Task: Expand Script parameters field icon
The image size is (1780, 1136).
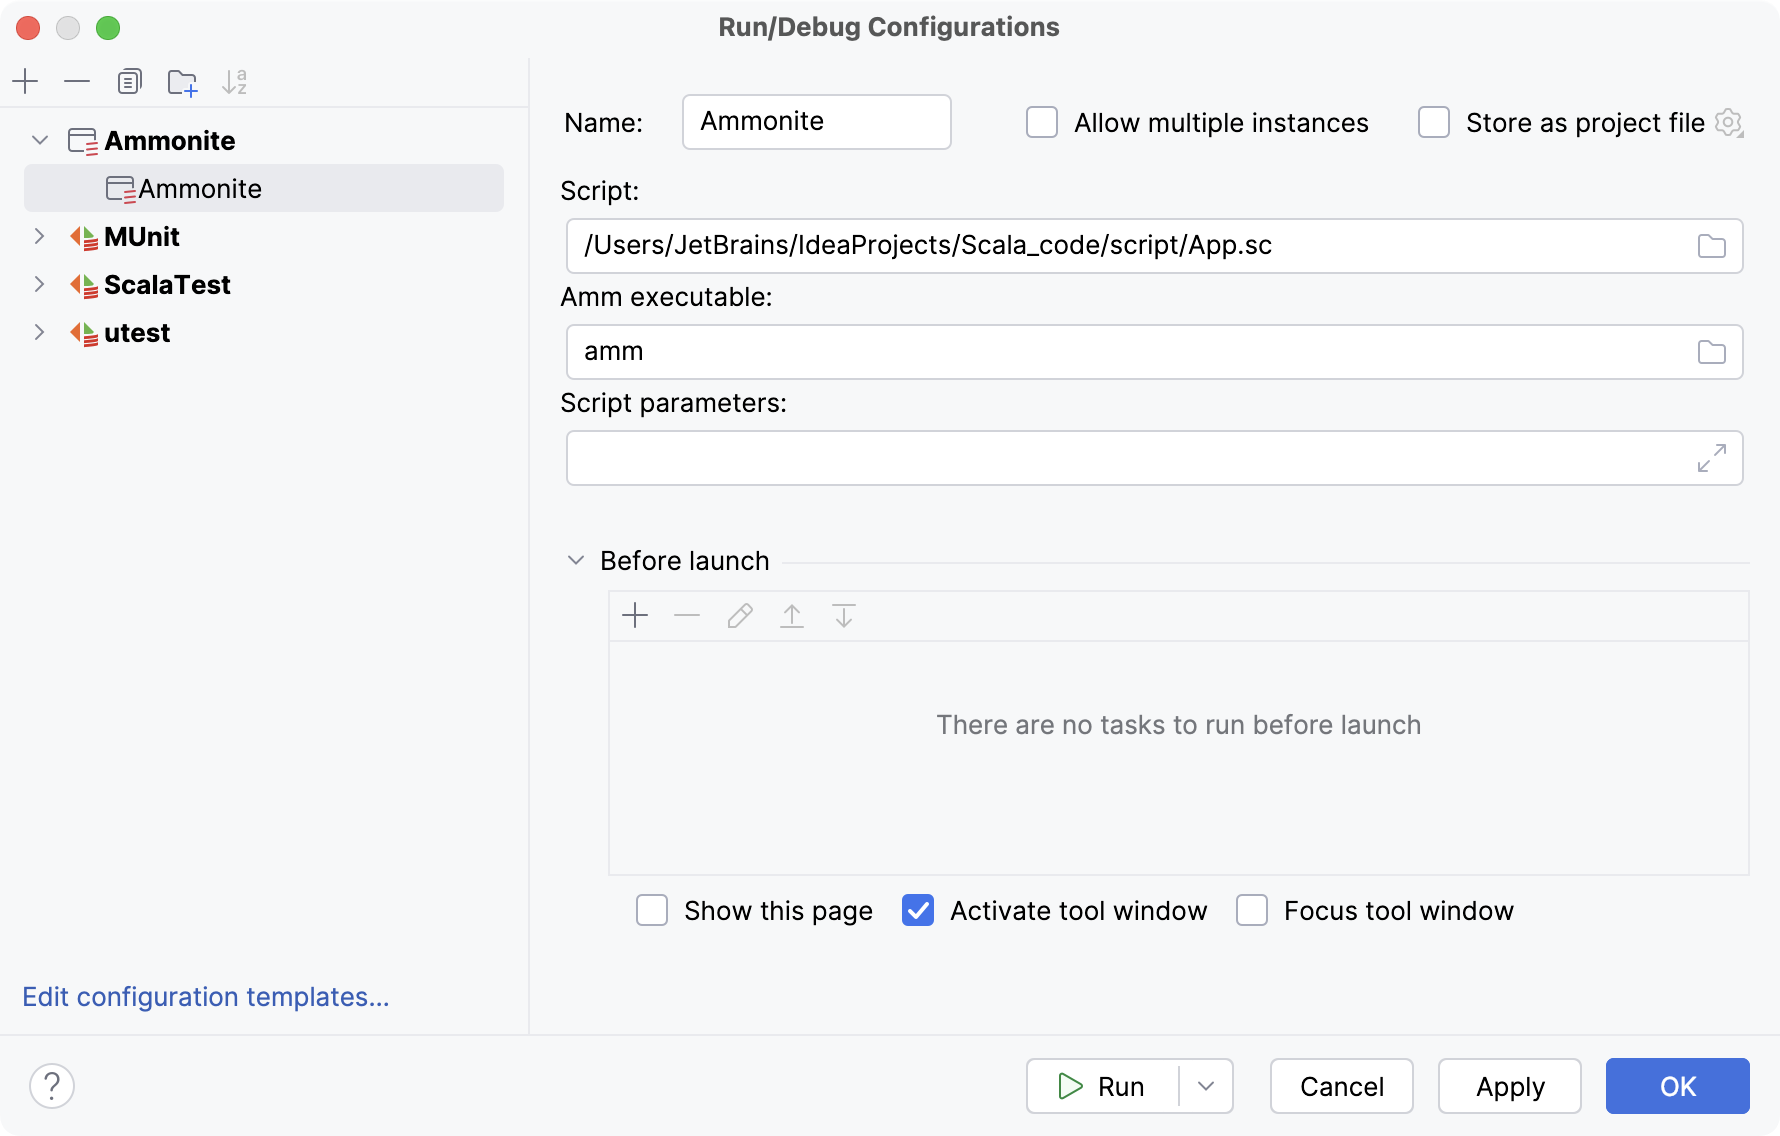Action: tap(1712, 458)
